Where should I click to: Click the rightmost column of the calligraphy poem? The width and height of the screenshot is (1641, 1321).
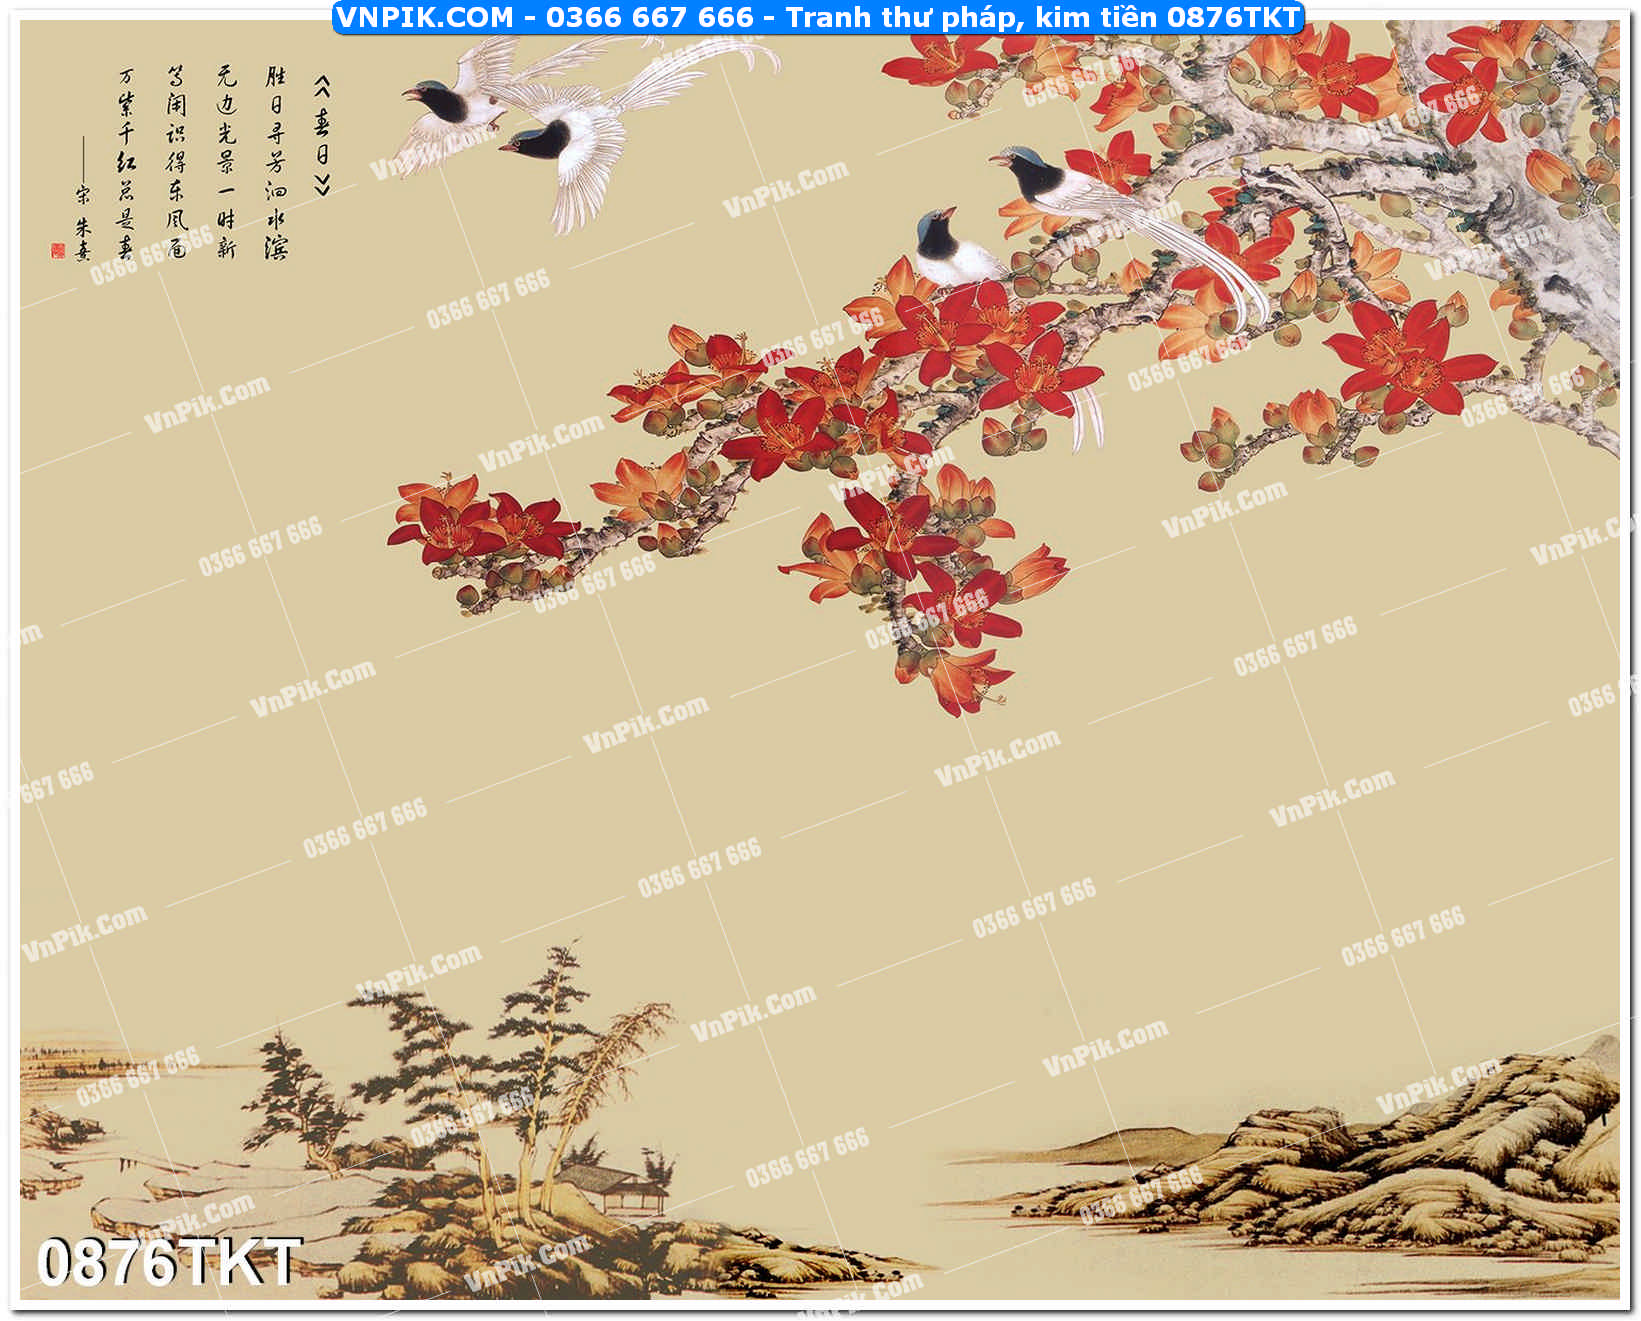tap(275, 160)
